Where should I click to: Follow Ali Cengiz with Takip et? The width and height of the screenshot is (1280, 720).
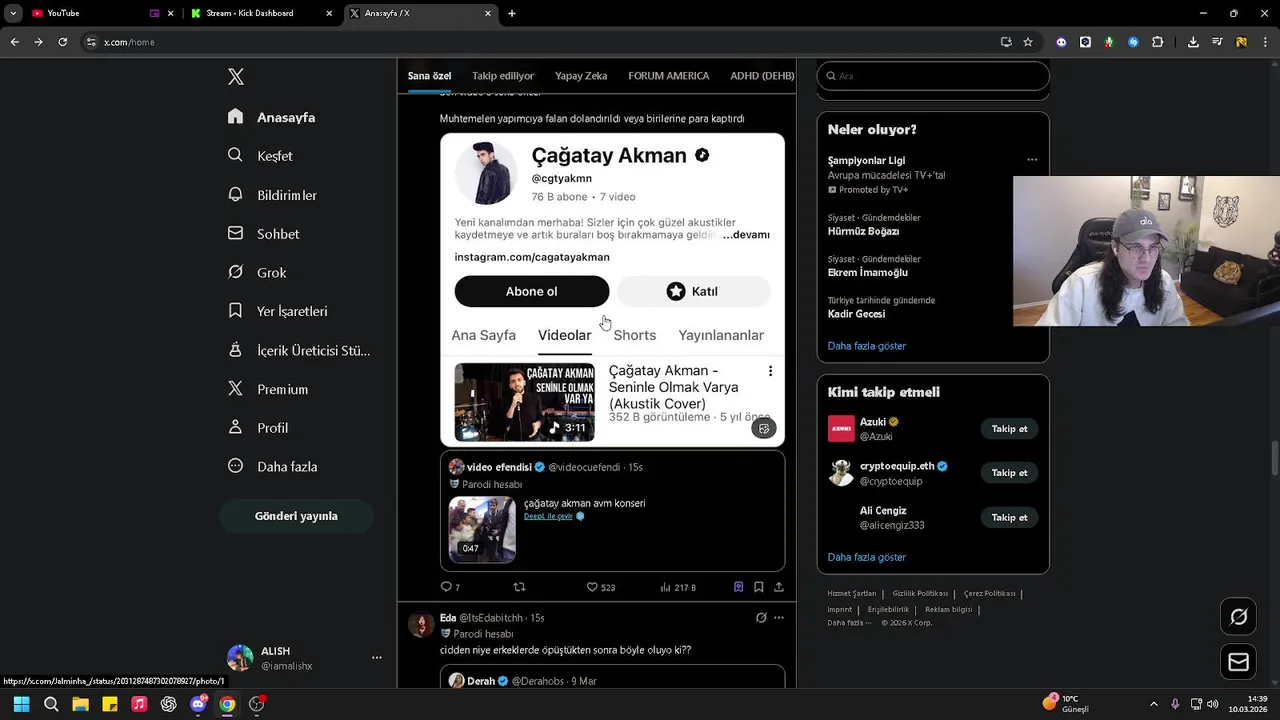1009,518
